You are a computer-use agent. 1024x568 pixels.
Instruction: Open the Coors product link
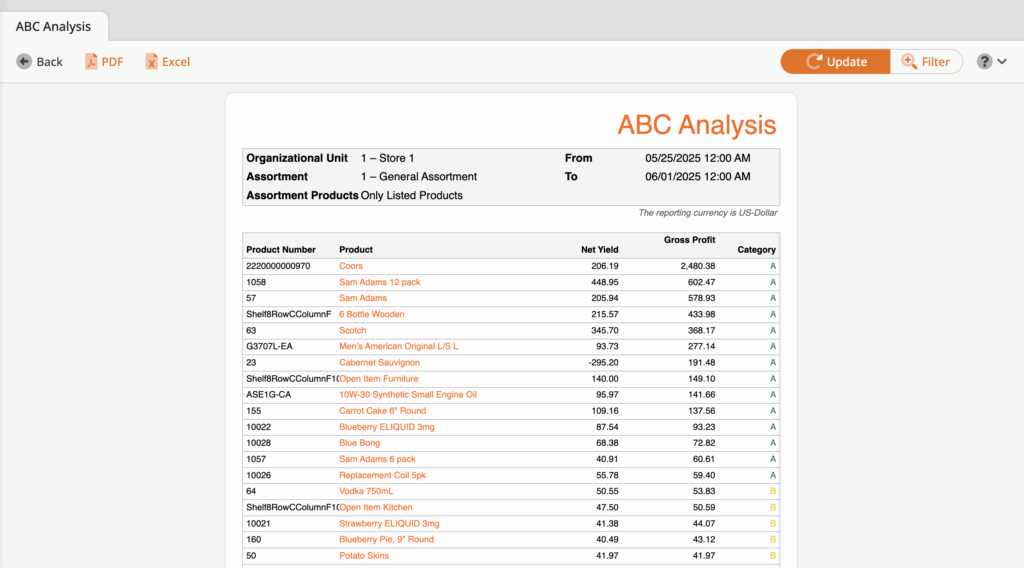(x=351, y=266)
